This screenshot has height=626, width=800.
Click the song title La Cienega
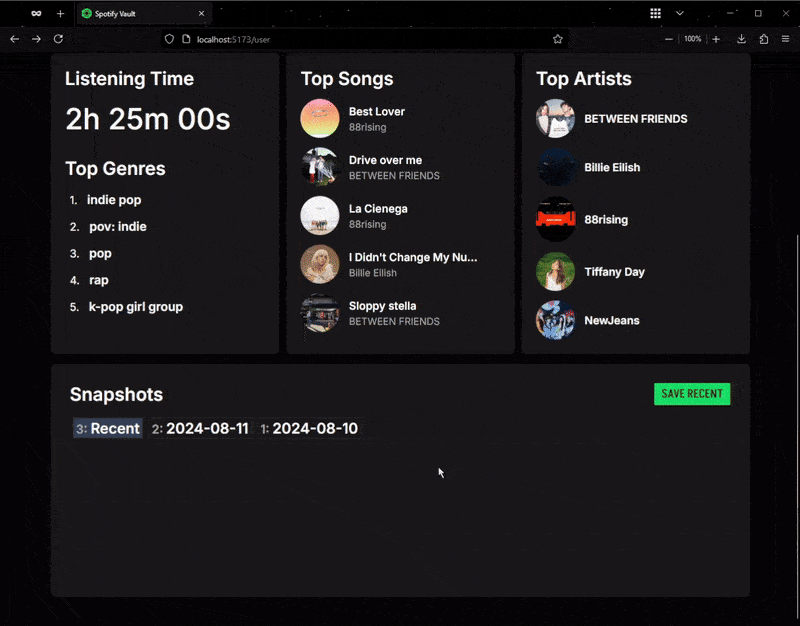[x=378, y=209]
